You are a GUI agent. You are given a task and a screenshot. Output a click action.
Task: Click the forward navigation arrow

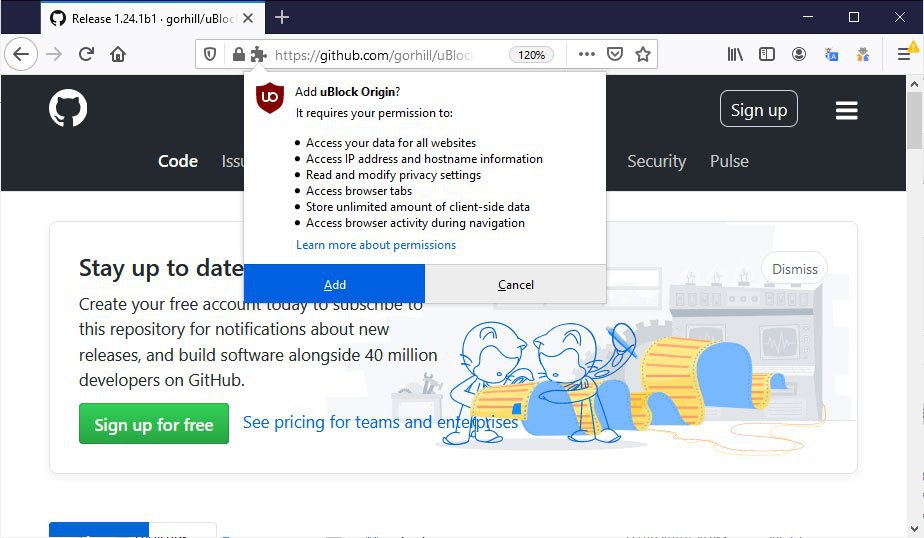54,54
